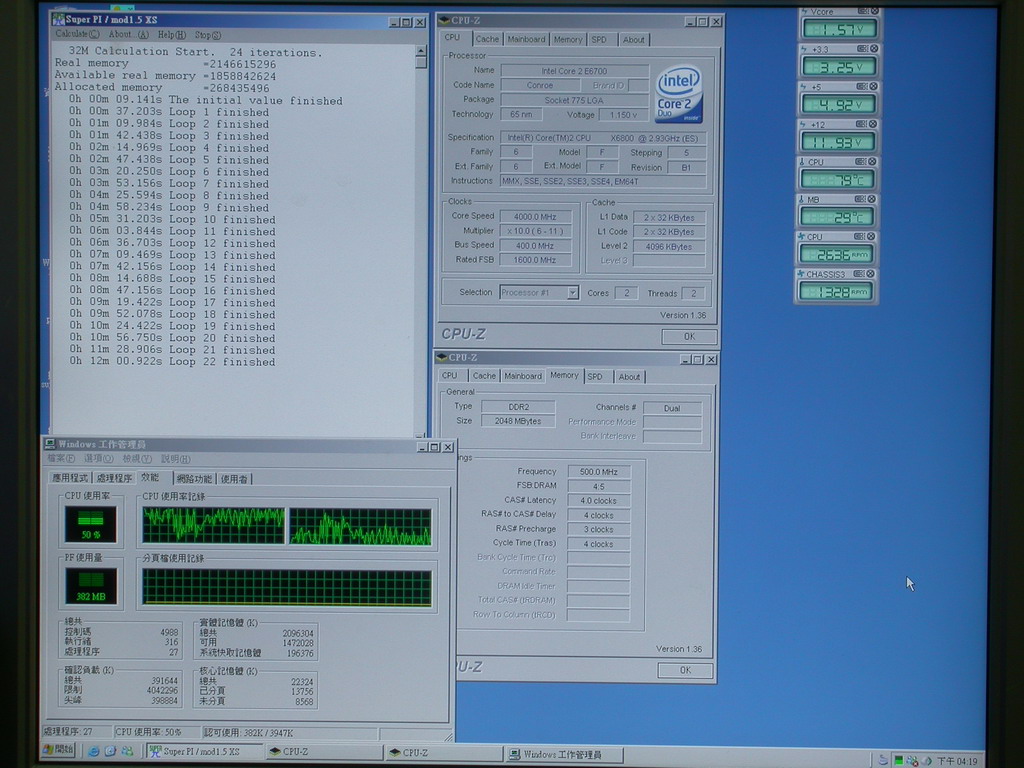Click the Bus Speed 400.0 MHz value
This screenshot has height=768, width=1024.
pos(536,246)
